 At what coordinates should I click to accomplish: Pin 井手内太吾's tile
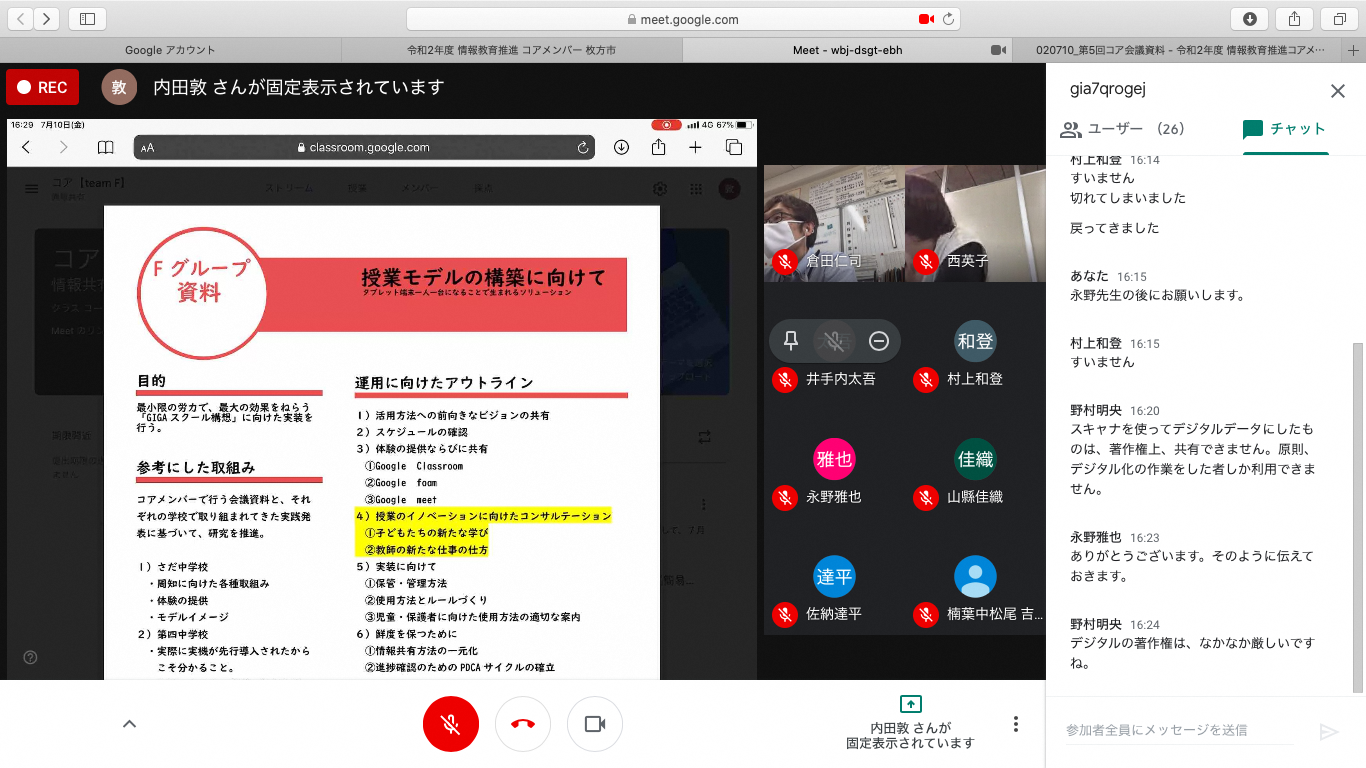tap(791, 341)
